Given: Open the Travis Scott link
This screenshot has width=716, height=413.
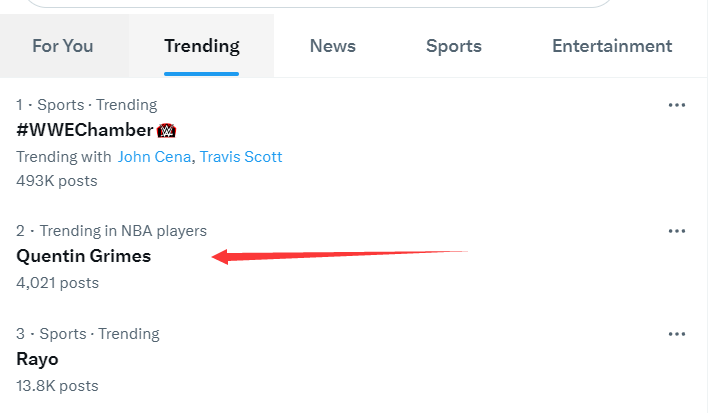Looking at the screenshot, I should point(241,157).
